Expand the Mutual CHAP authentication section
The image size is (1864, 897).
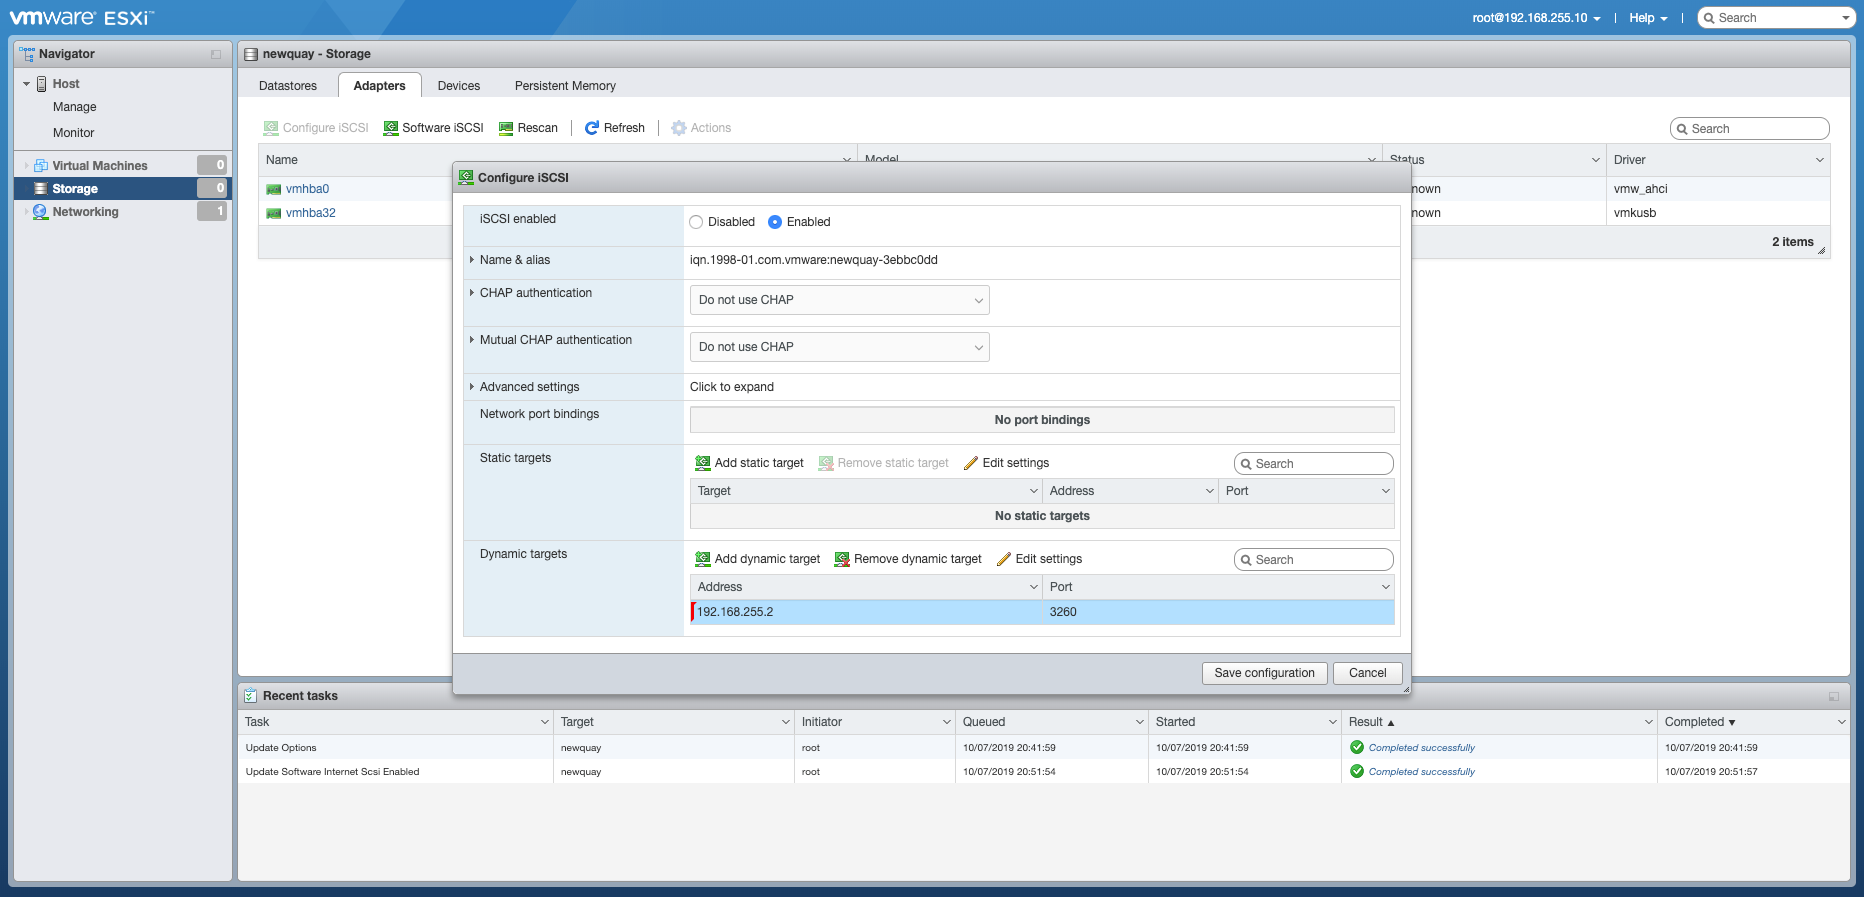tap(472, 340)
